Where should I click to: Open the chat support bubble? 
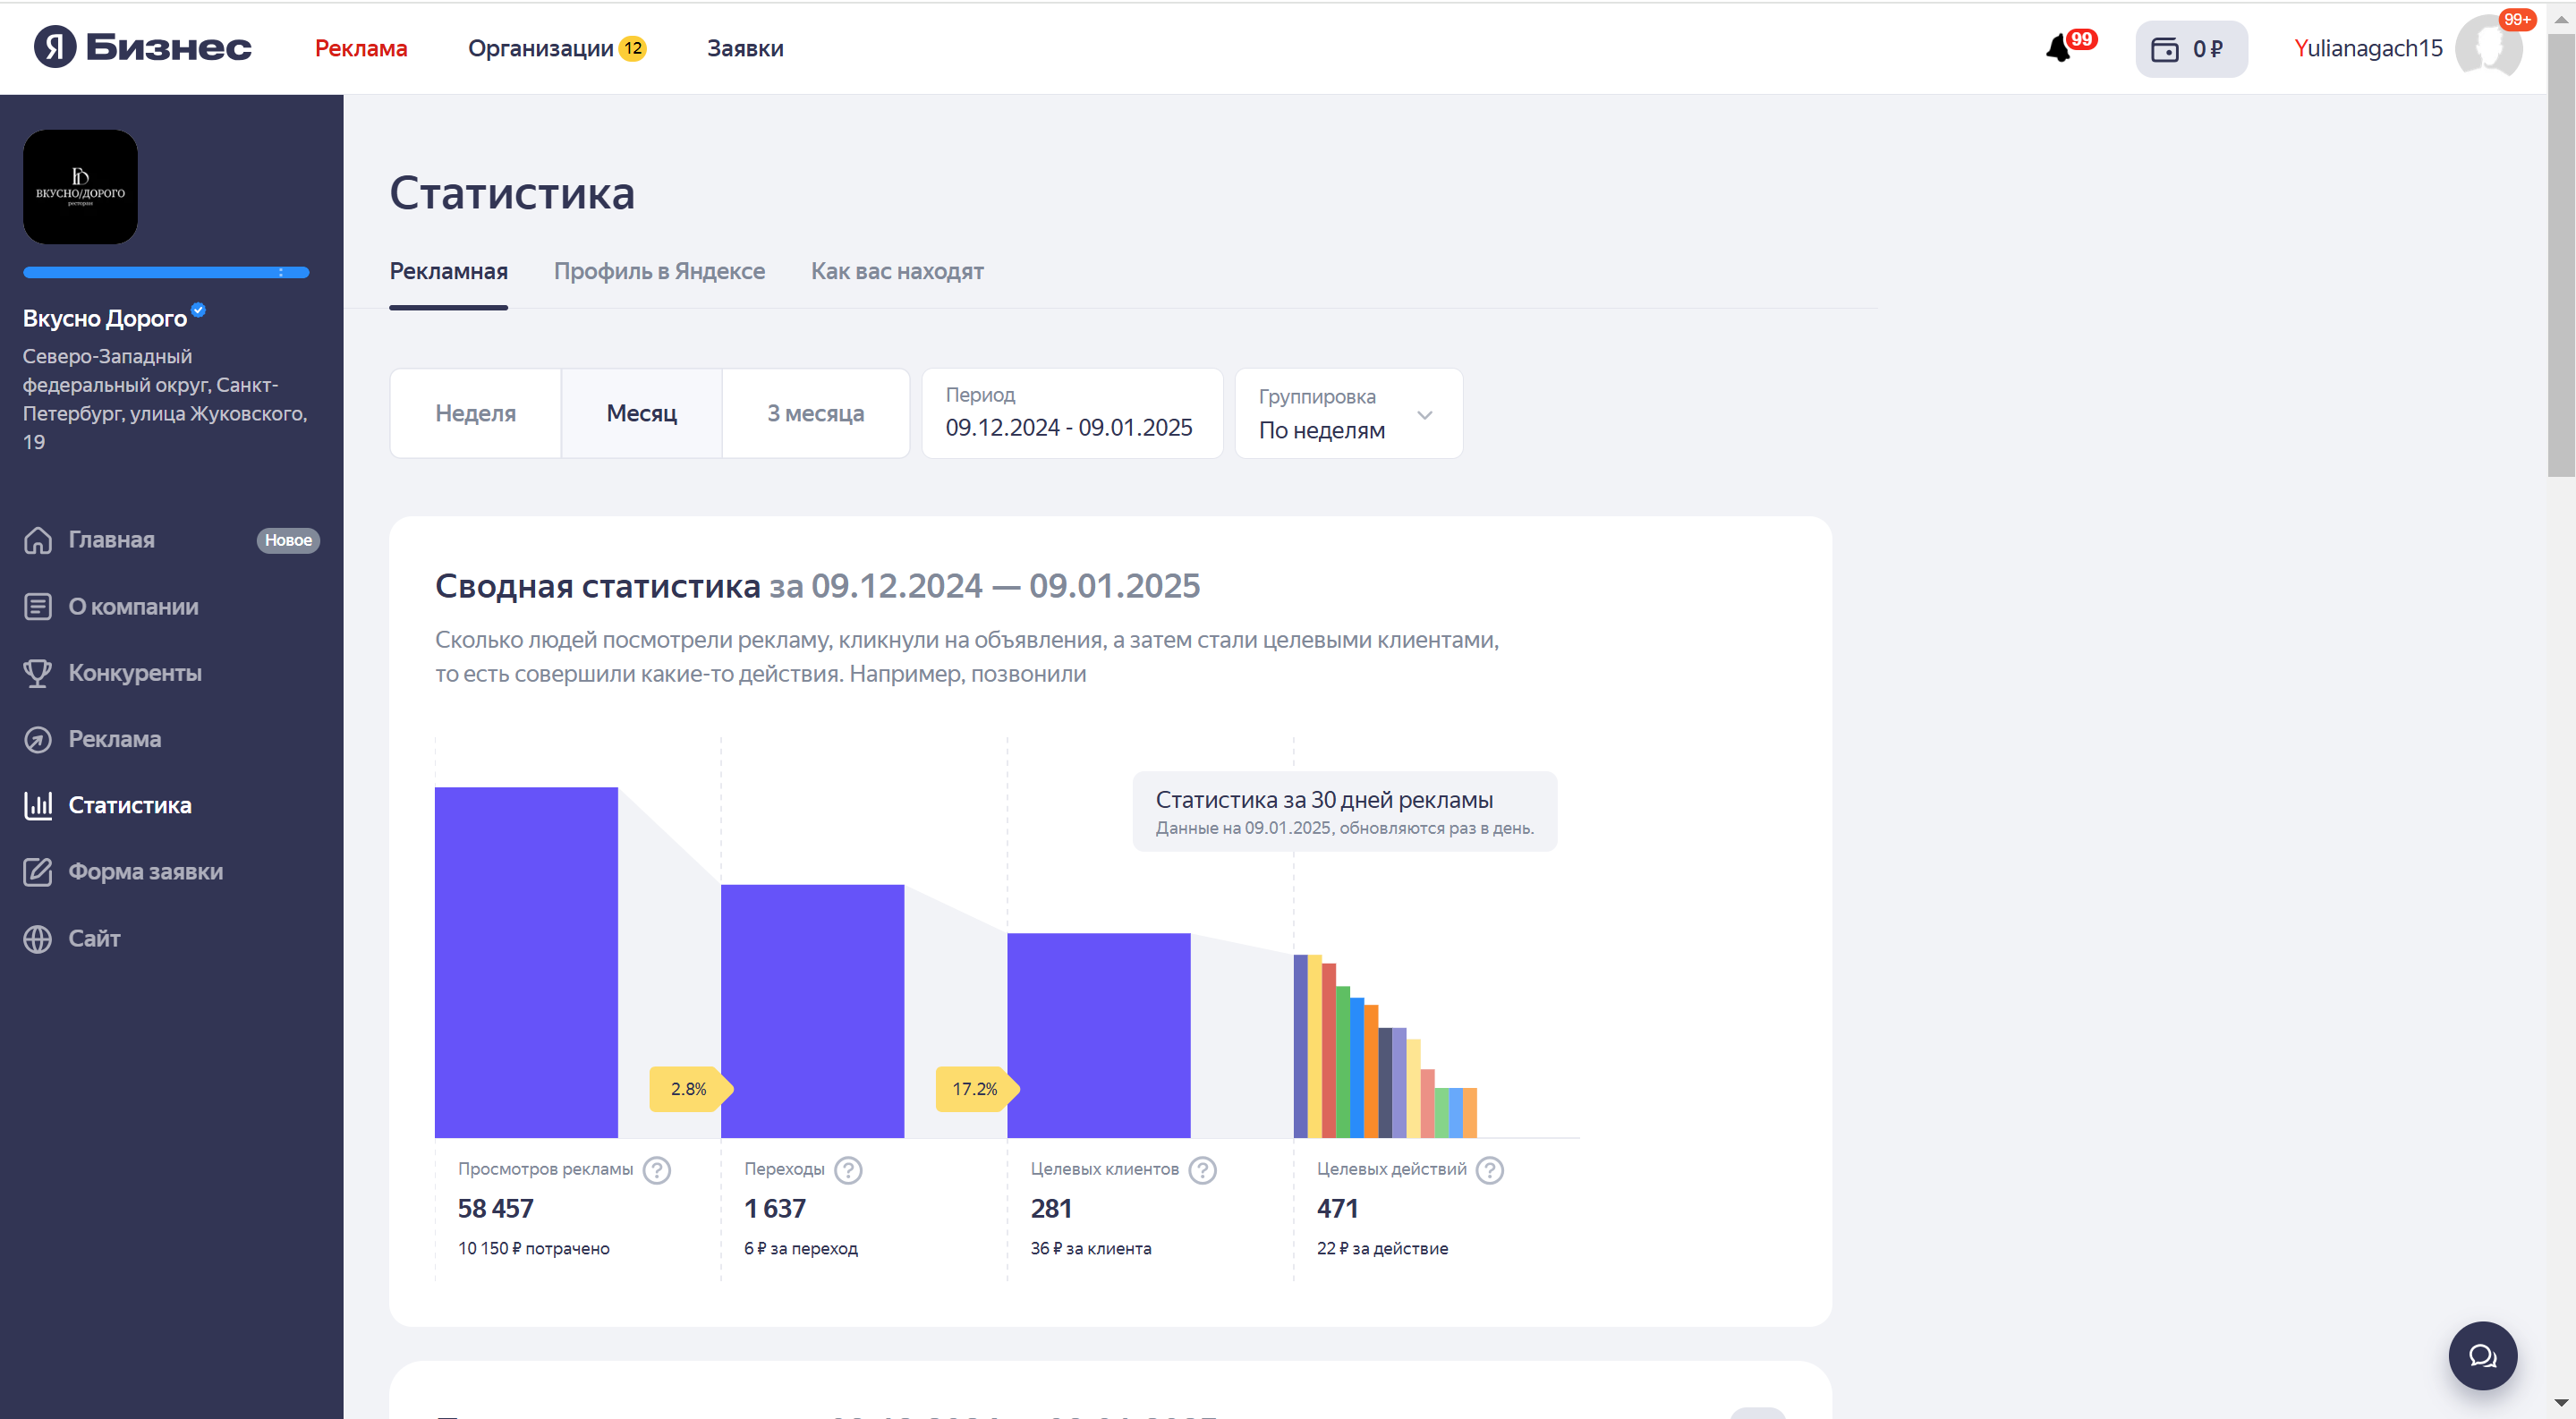point(2482,1355)
